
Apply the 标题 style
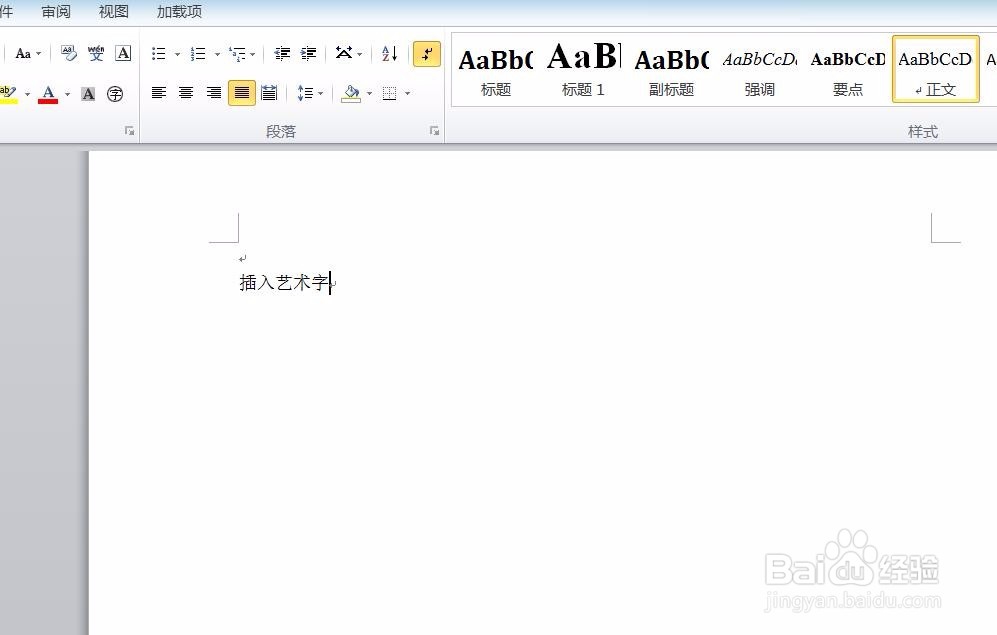[x=495, y=69]
